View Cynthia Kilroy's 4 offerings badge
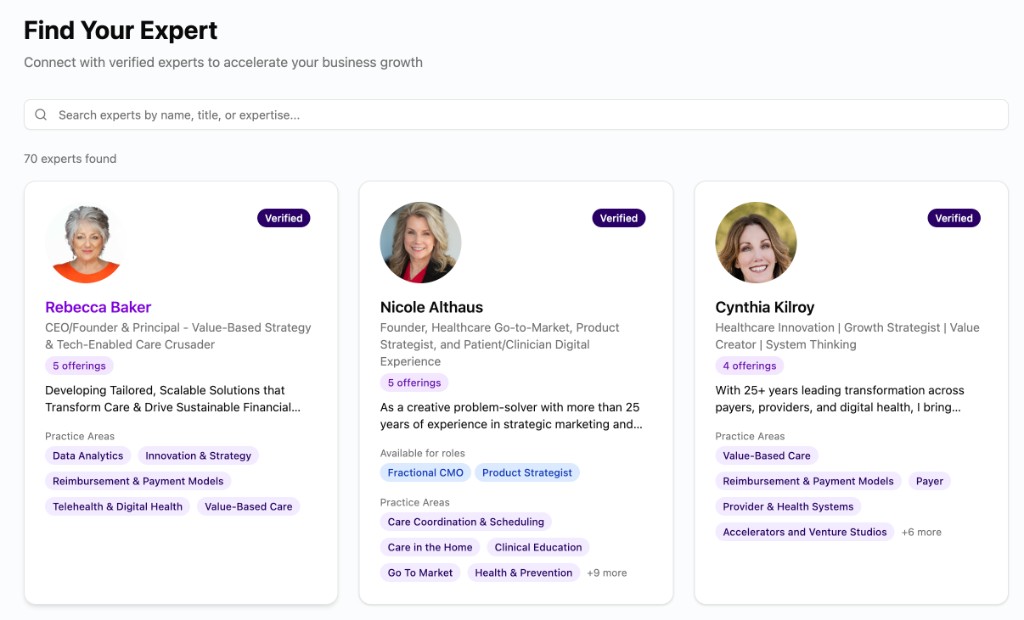This screenshot has width=1024, height=620. (x=749, y=366)
